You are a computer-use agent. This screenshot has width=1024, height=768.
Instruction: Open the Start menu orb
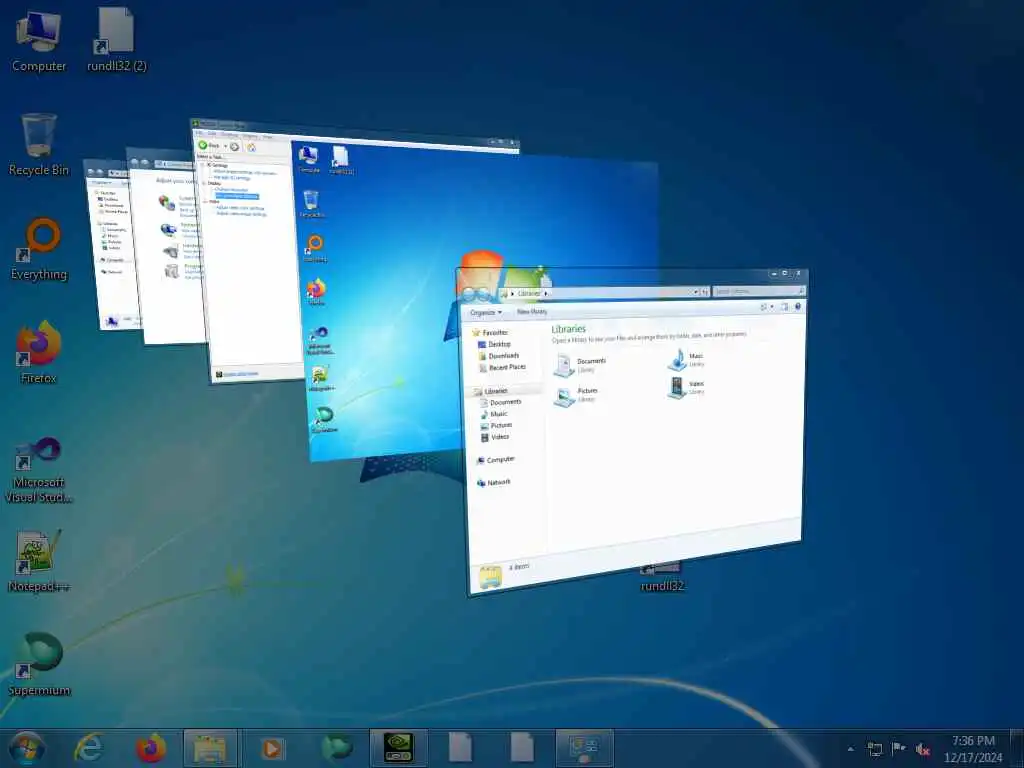tap(26, 748)
